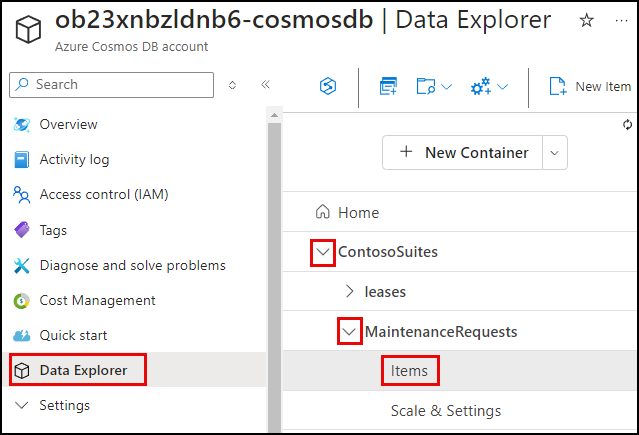Click the Cosmos DB account cube icon
Screen dimensions: 639x435
click(28, 29)
